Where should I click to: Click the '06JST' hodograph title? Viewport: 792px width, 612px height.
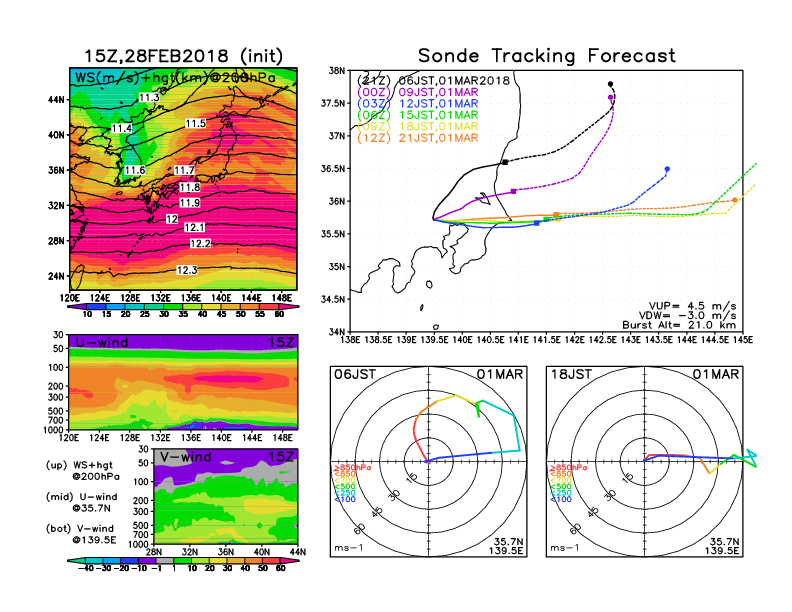coord(355,374)
